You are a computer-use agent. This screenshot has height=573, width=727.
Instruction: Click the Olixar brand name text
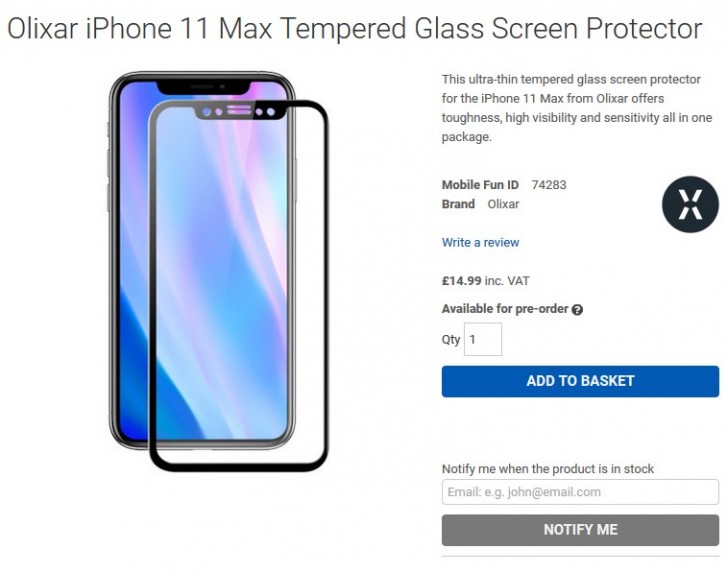pyautogui.click(x=503, y=204)
